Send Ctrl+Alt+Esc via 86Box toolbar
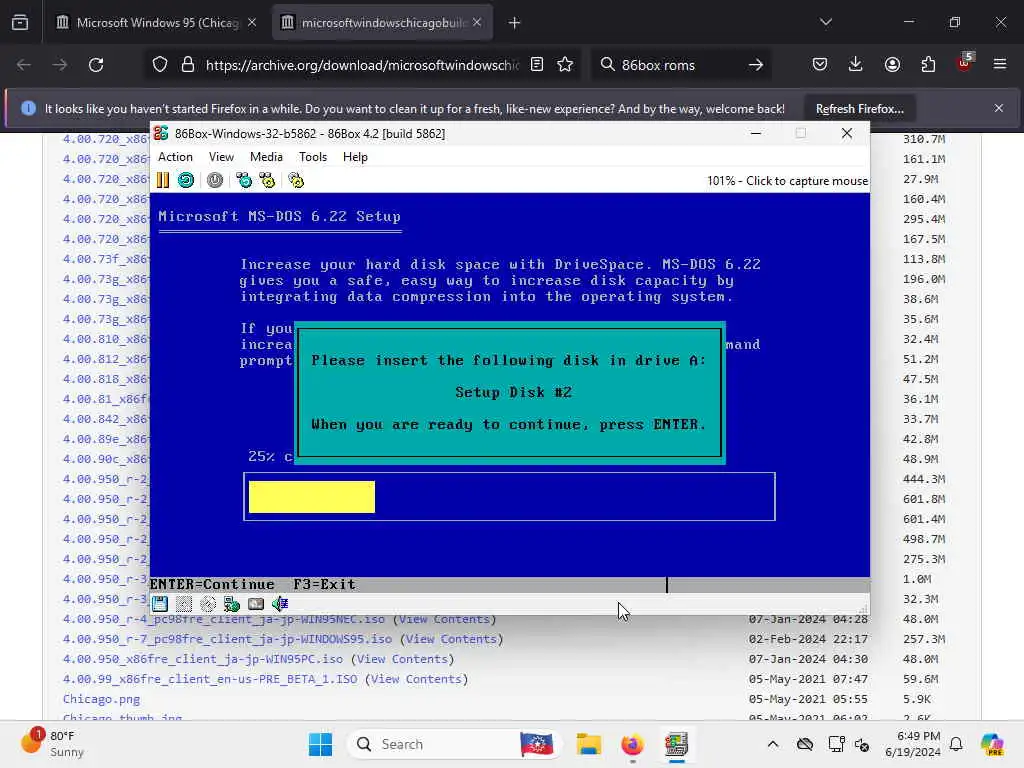Image resolution: width=1024 pixels, height=768 pixels. (x=267, y=180)
